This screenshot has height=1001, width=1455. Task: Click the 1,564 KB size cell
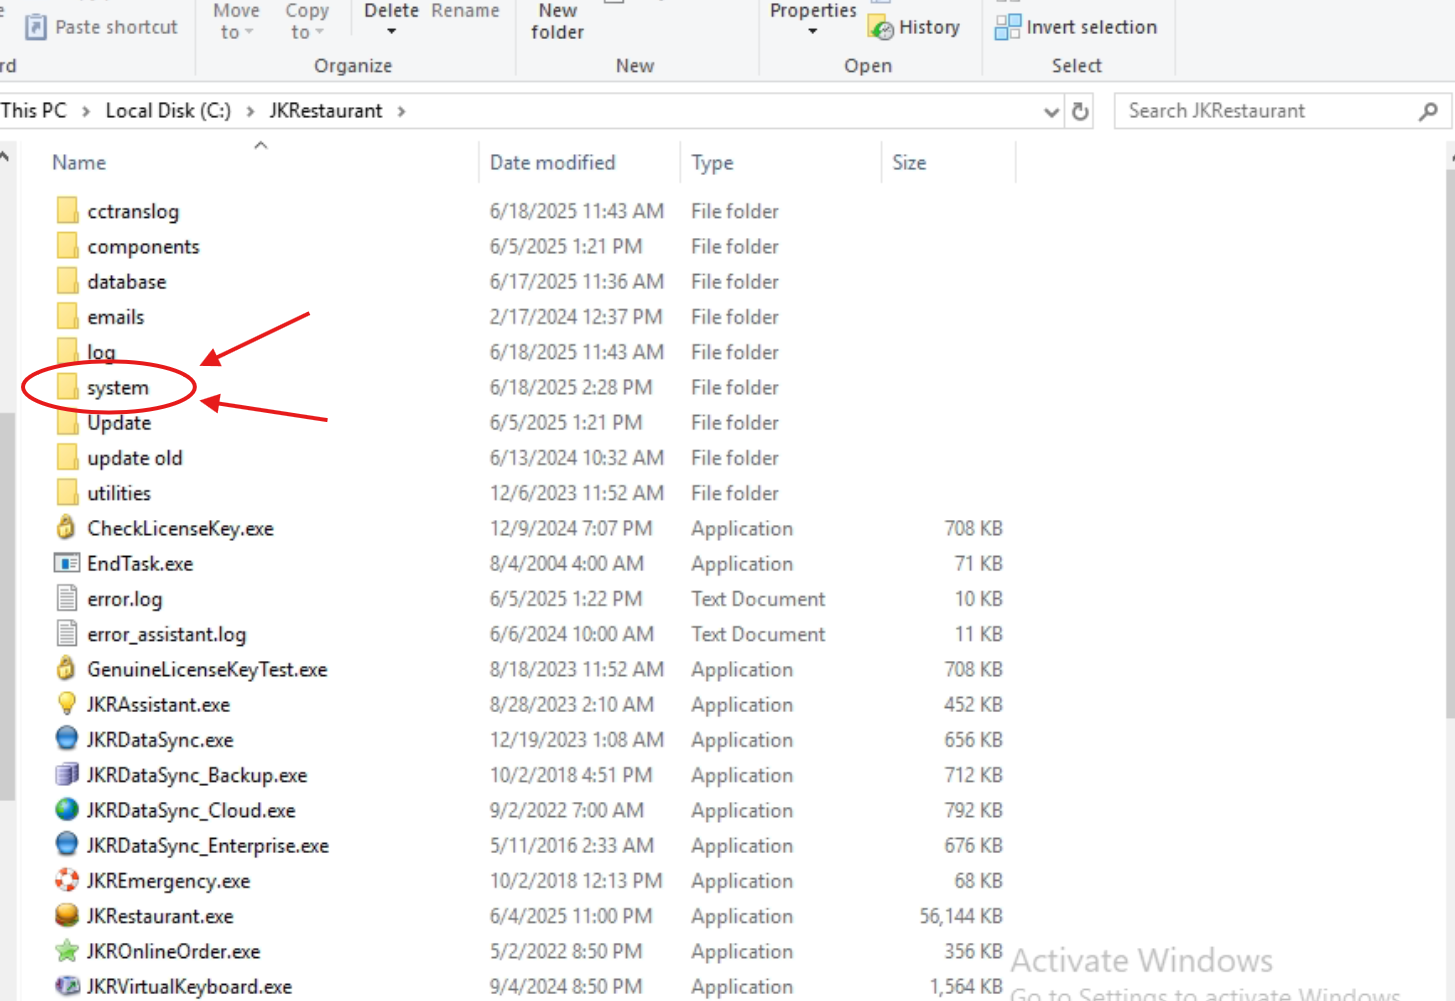(966, 987)
